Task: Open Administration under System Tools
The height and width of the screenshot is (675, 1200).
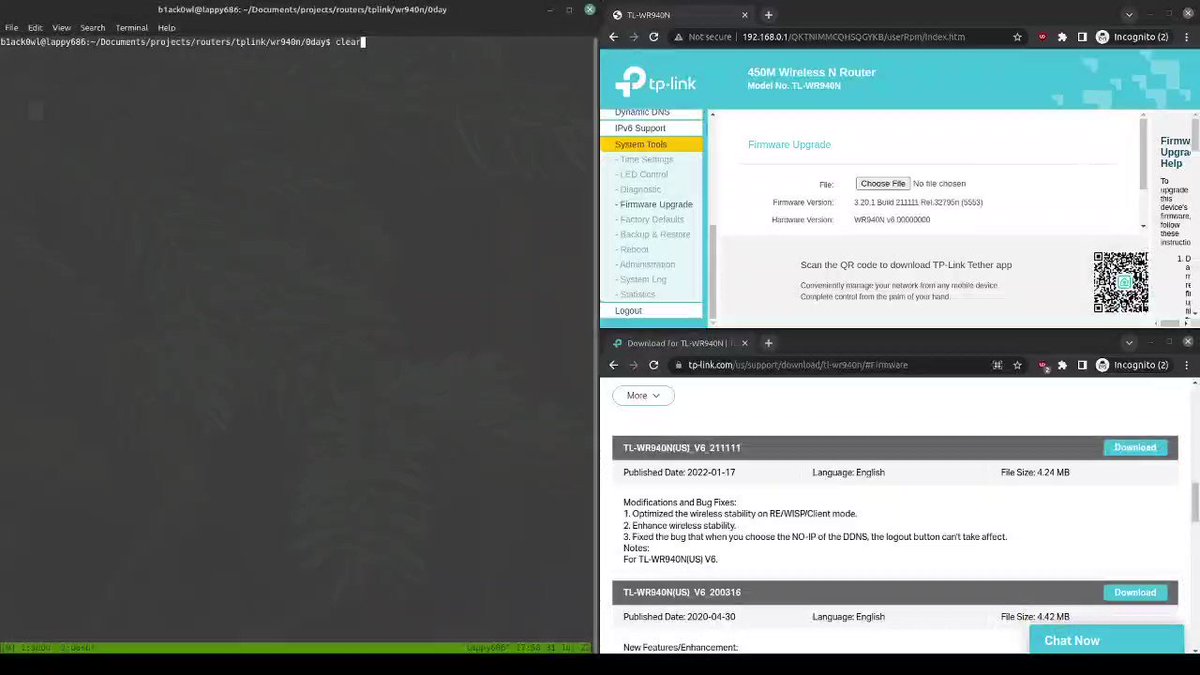Action: 646,264
